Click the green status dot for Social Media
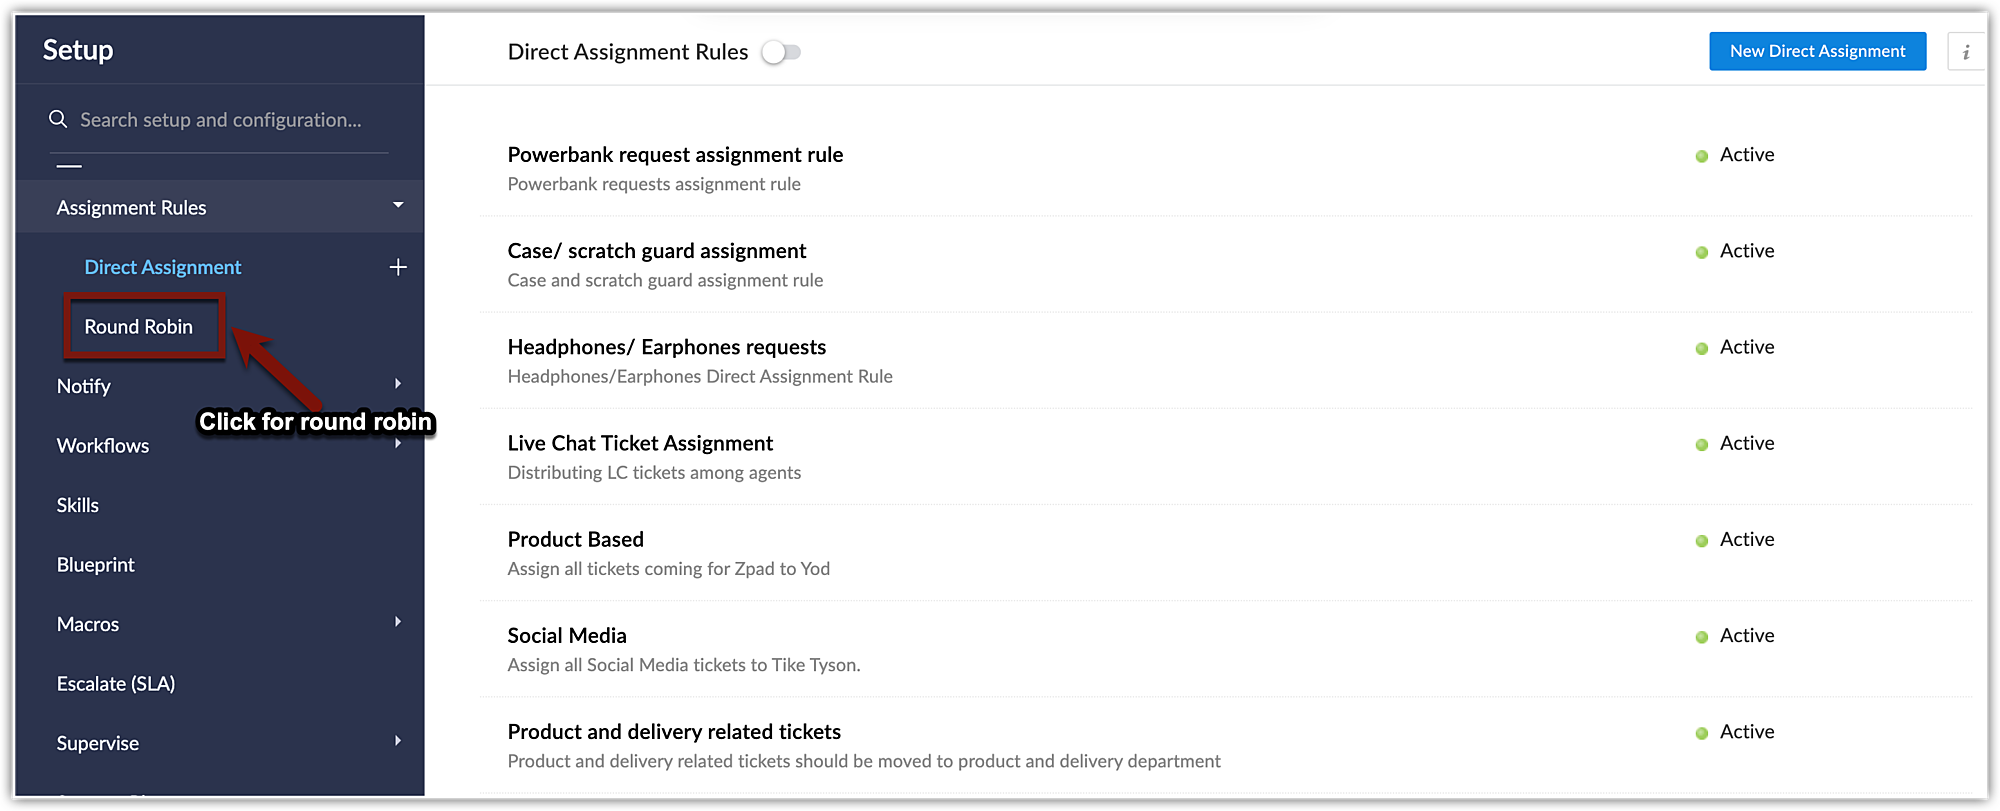Screen dimensions: 2000x811 click(x=1701, y=637)
